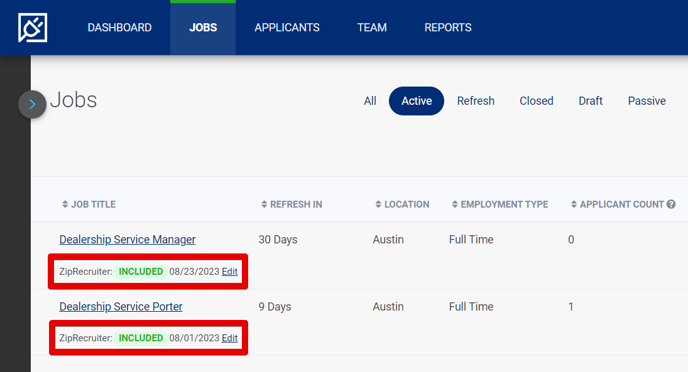
Task: Click the EMPLOYMENT TYPE column header
Action: point(504,204)
